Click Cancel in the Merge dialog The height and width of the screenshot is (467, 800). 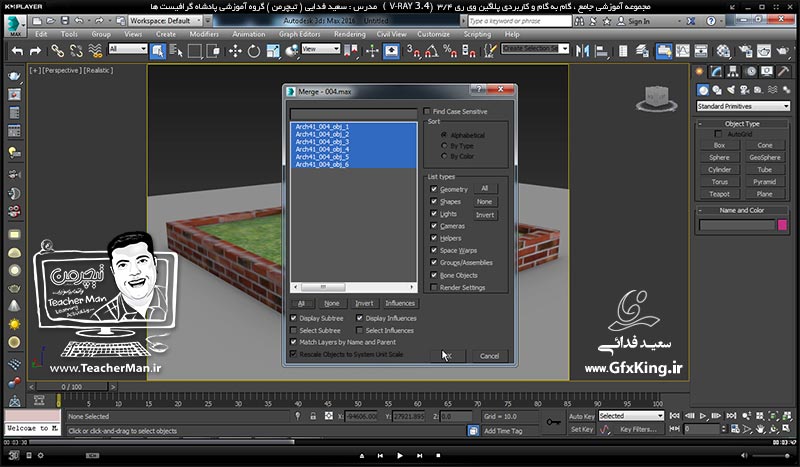coord(489,356)
